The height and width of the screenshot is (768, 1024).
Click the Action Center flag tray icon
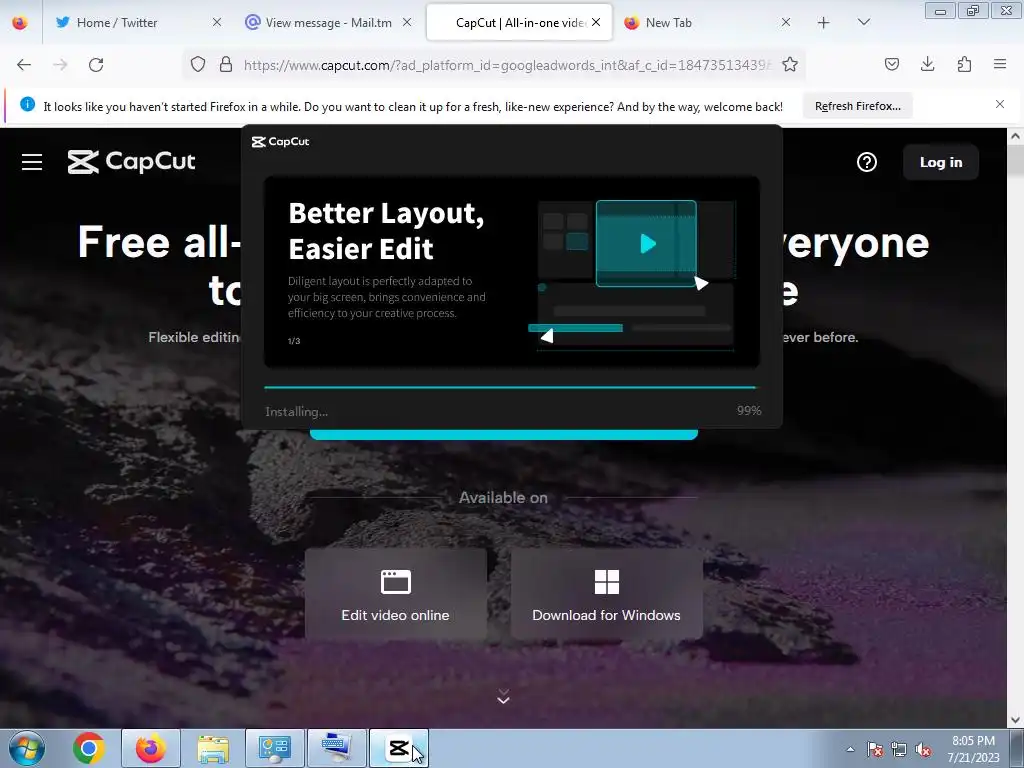click(875, 749)
